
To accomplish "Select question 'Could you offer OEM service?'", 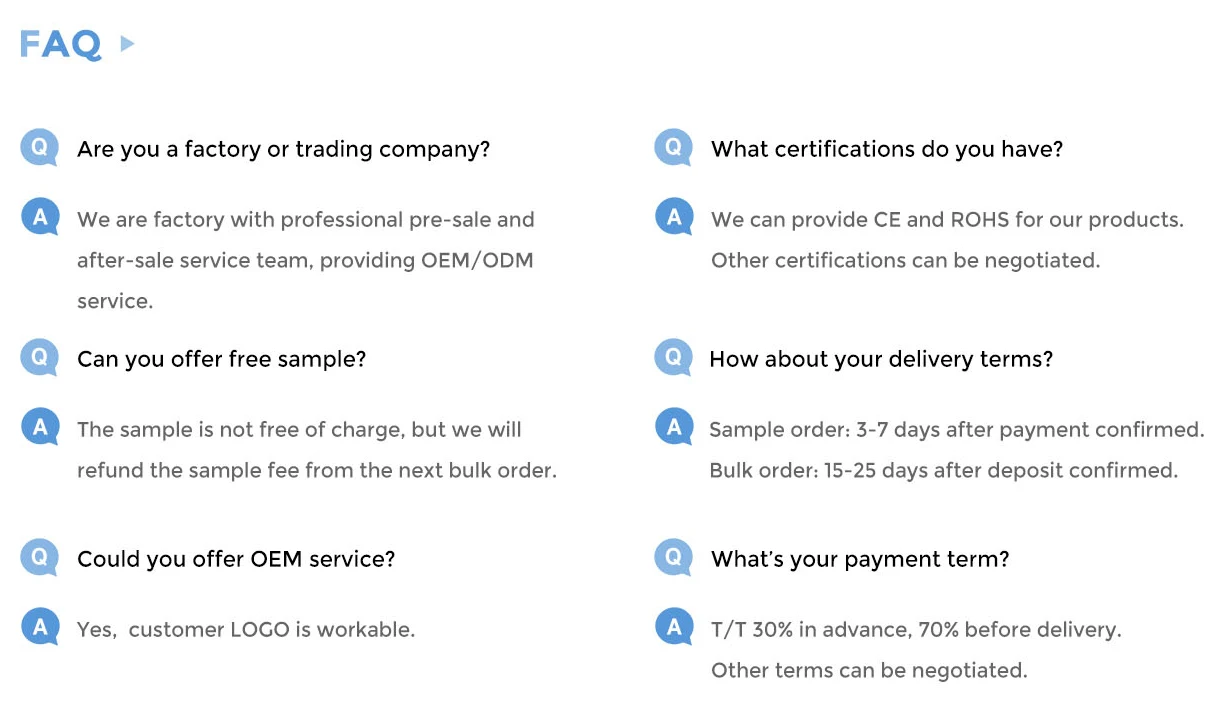I will [x=236, y=559].
